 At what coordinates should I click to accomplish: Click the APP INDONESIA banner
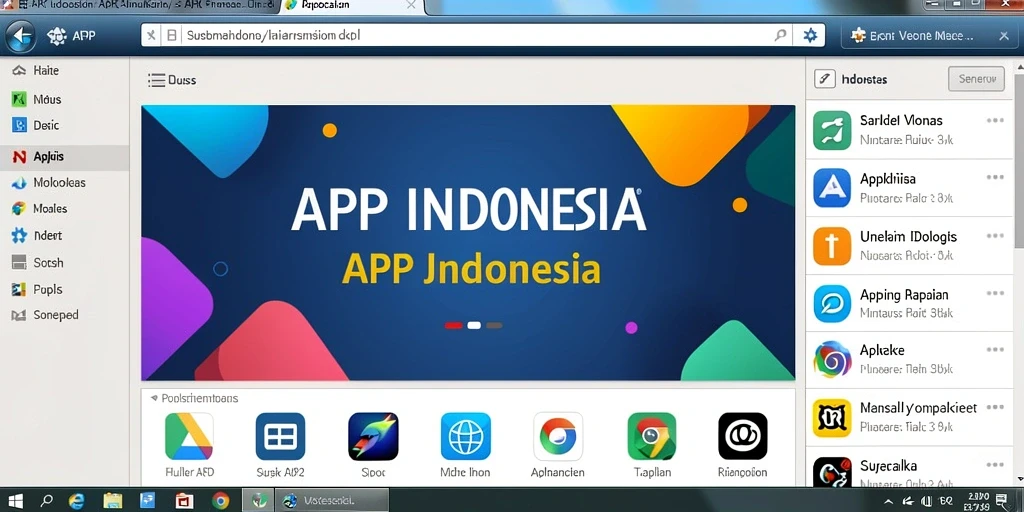pyautogui.click(x=468, y=243)
